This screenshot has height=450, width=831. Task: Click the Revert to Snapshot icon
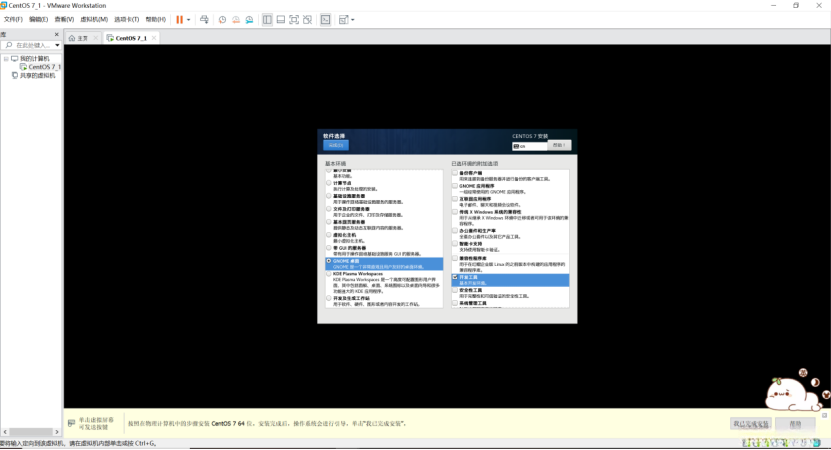coord(236,20)
